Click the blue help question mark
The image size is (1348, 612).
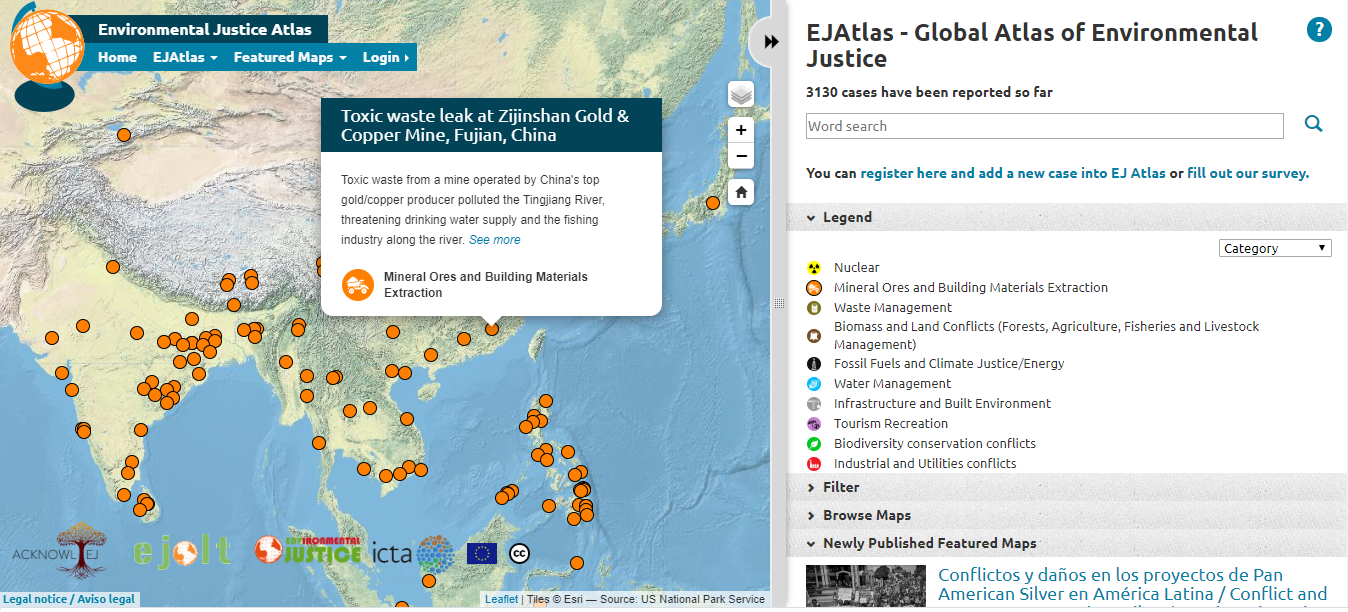click(1319, 30)
